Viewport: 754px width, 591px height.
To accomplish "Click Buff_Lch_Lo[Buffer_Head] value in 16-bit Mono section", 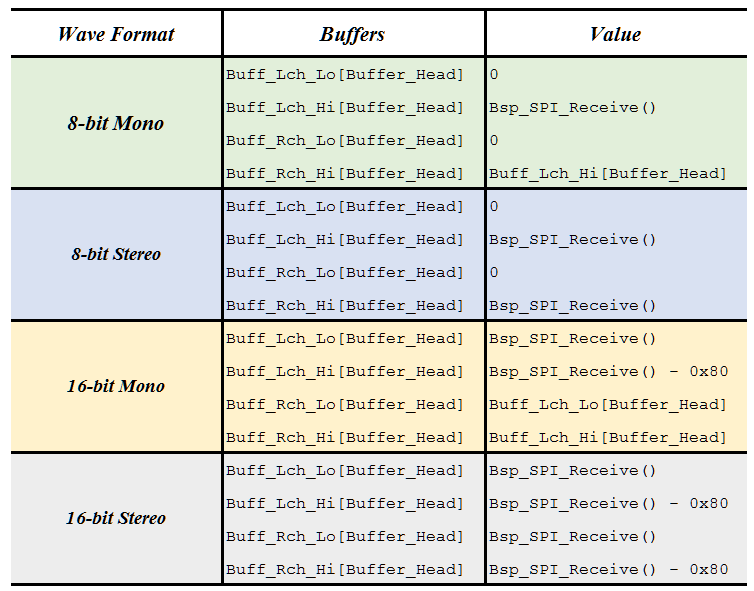I will (x=607, y=405).
